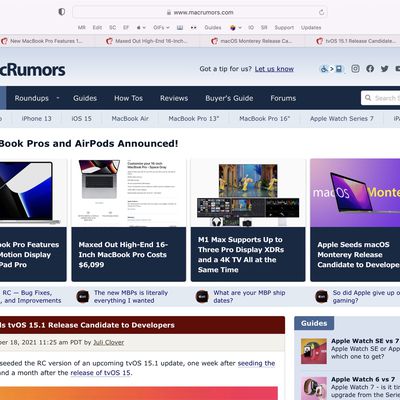Open tvOS 15.1 Release Candidate article title
The width and height of the screenshot is (400, 400).
point(87,325)
